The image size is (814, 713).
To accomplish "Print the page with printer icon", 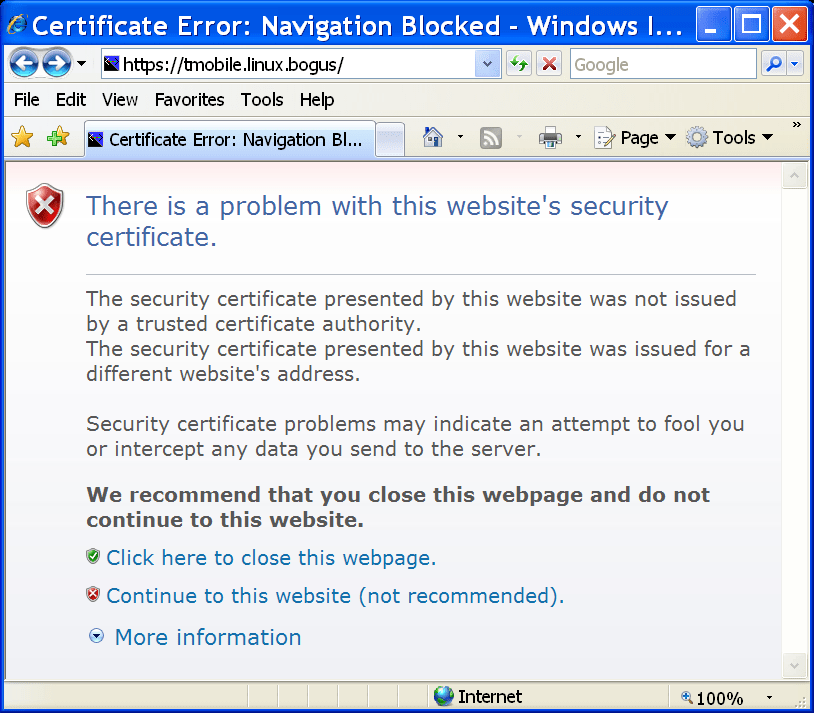I will [x=550, y=138].
